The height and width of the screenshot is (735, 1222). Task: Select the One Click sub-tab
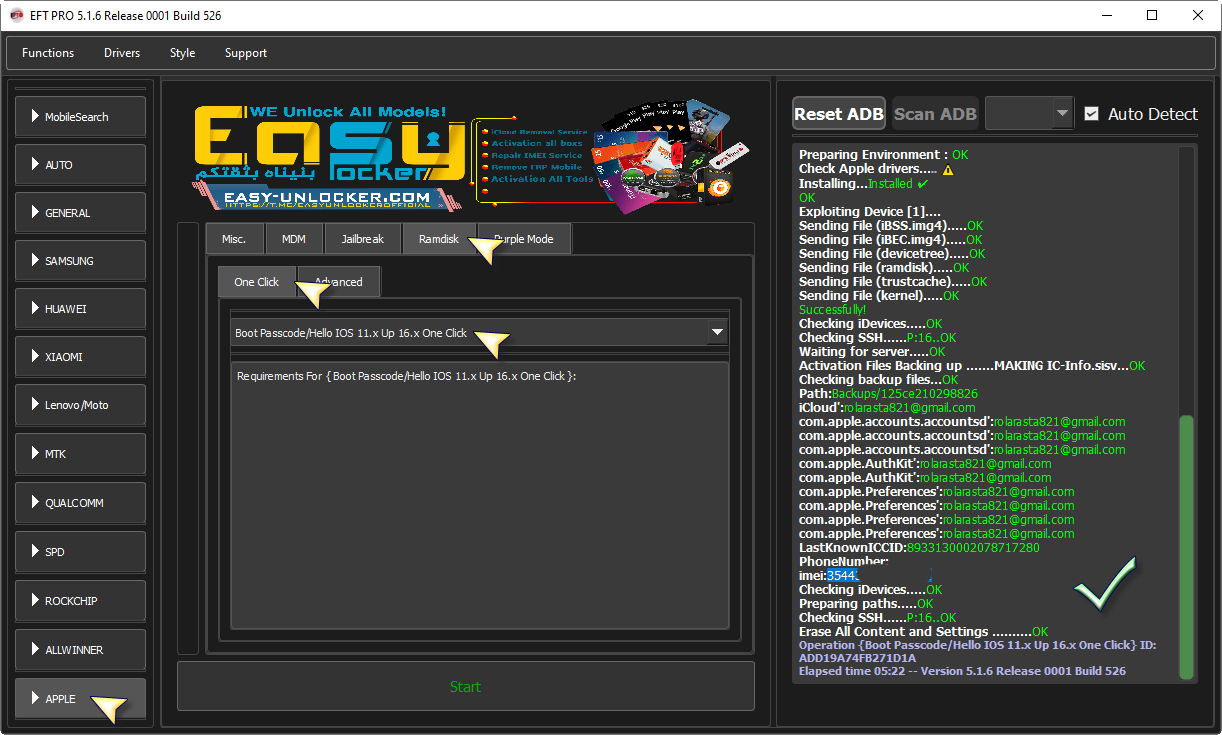257,282
